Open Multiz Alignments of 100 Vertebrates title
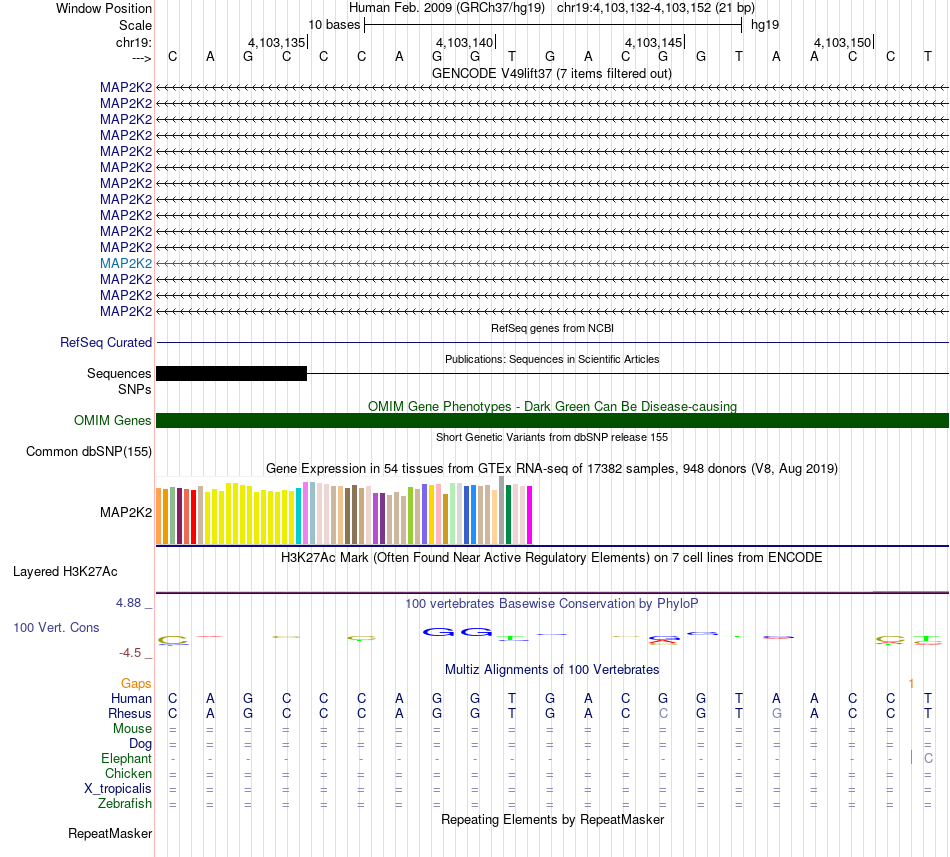Screen dimensions: 950x857 point(552,669)
